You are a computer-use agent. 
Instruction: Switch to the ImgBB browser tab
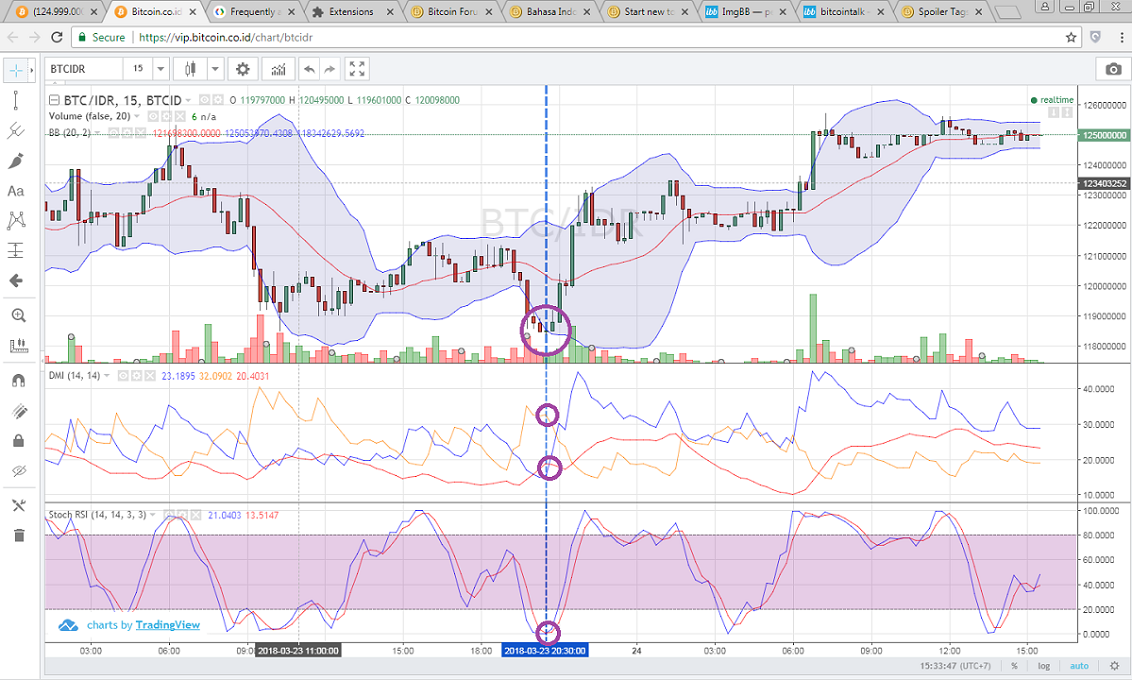pos(746,12)
